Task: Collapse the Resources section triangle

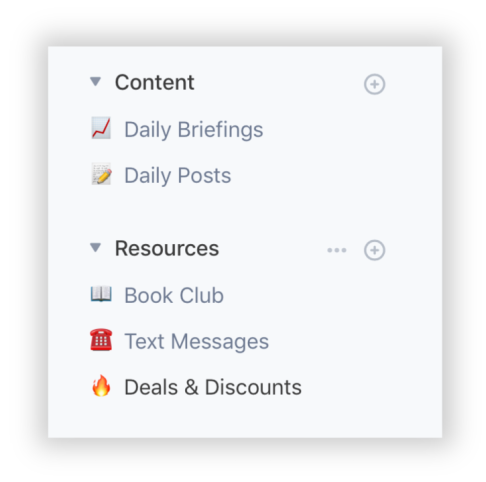Action: point(96,248)
